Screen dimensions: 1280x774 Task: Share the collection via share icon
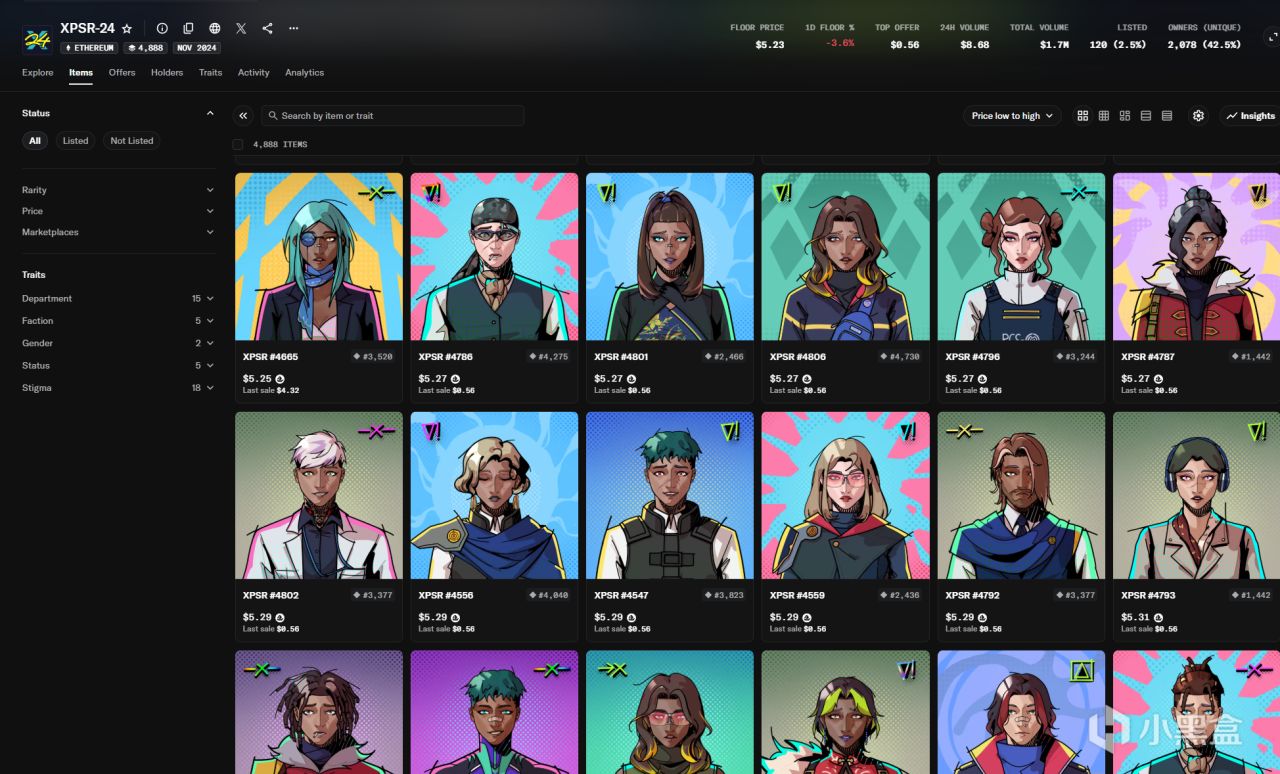(267, 29)
